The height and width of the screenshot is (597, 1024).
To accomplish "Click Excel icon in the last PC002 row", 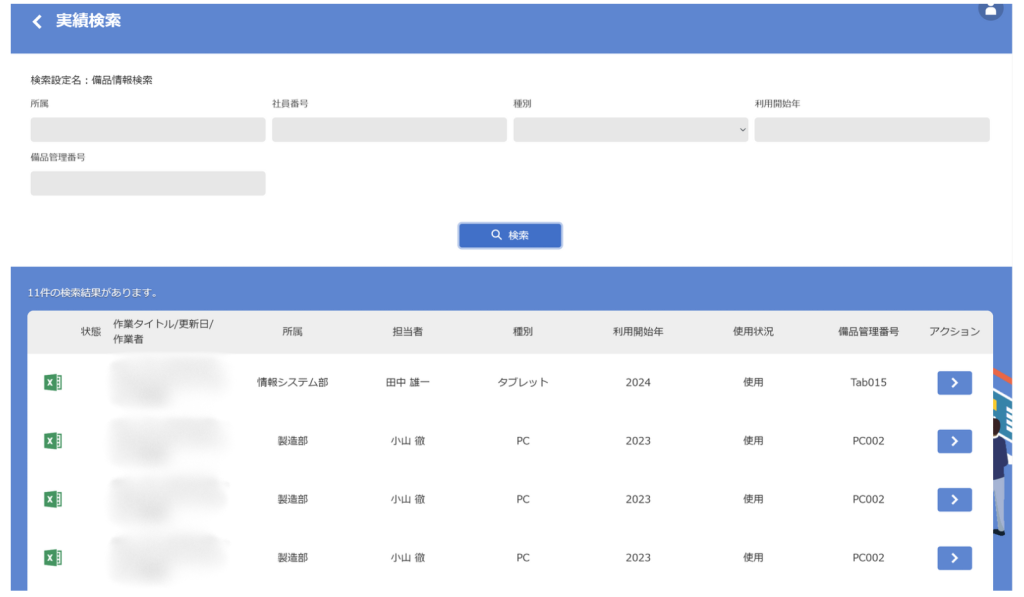I will point(53,558).
